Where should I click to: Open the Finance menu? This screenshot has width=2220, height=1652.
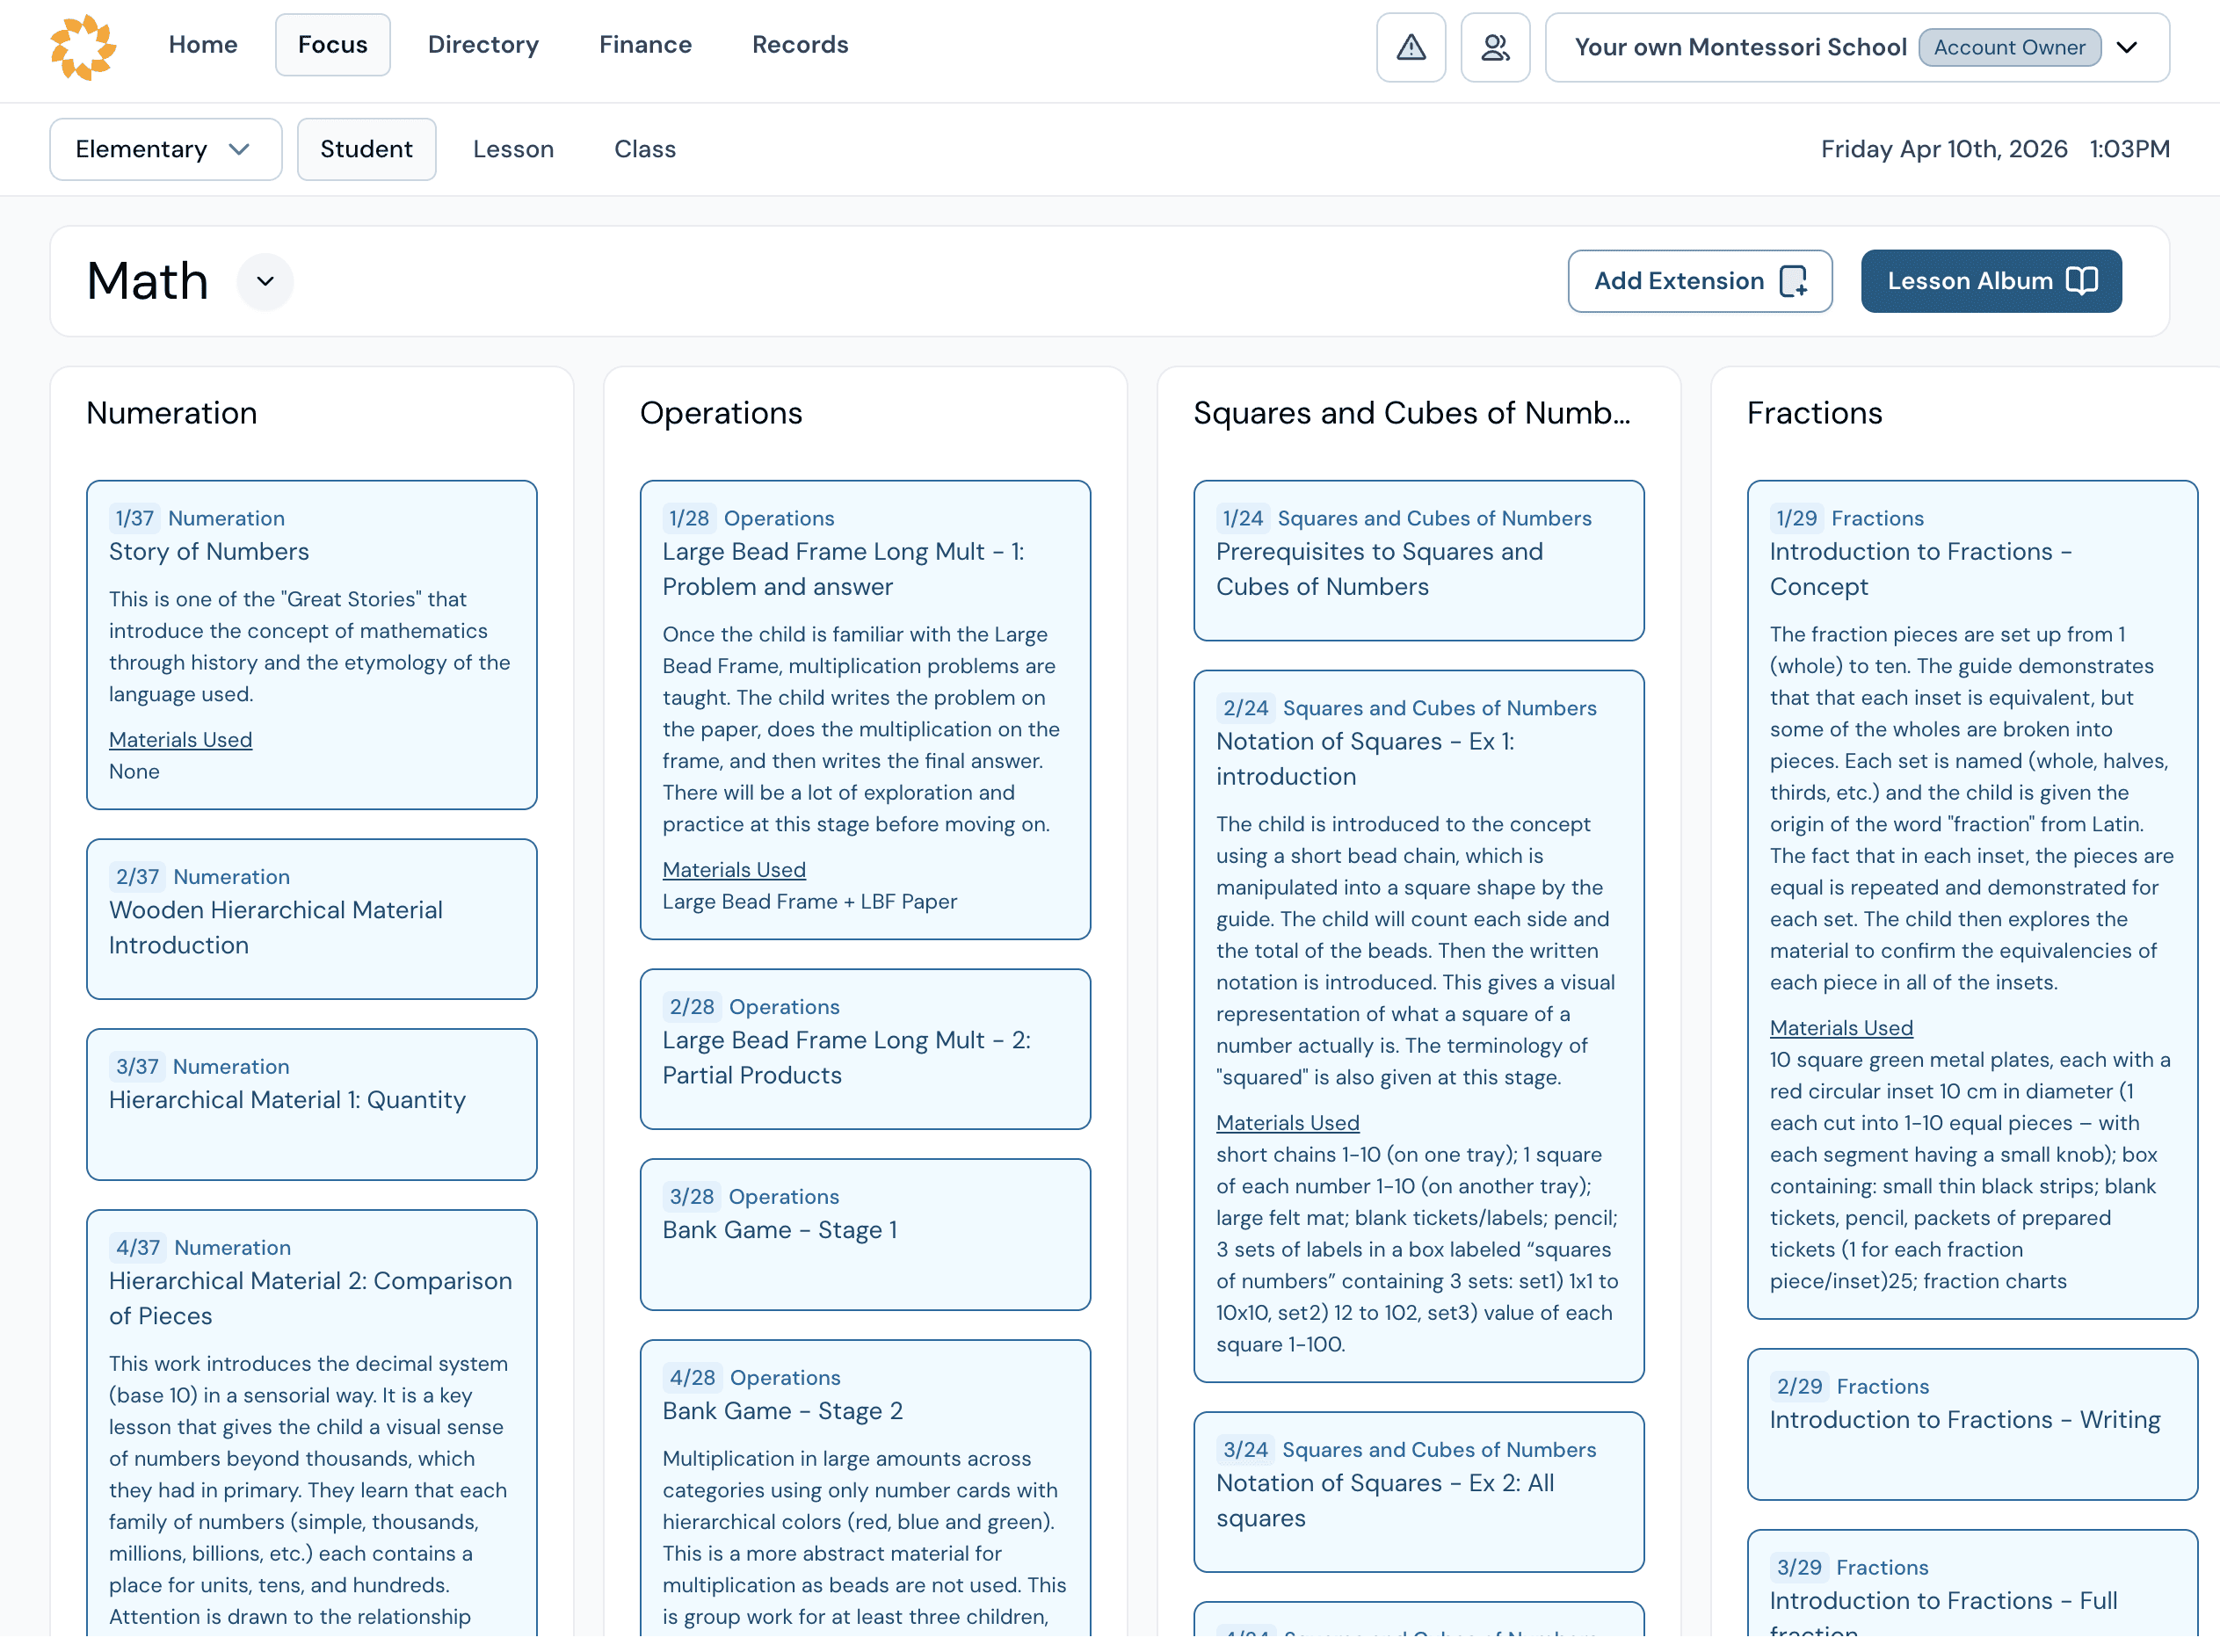coord(645,44)
